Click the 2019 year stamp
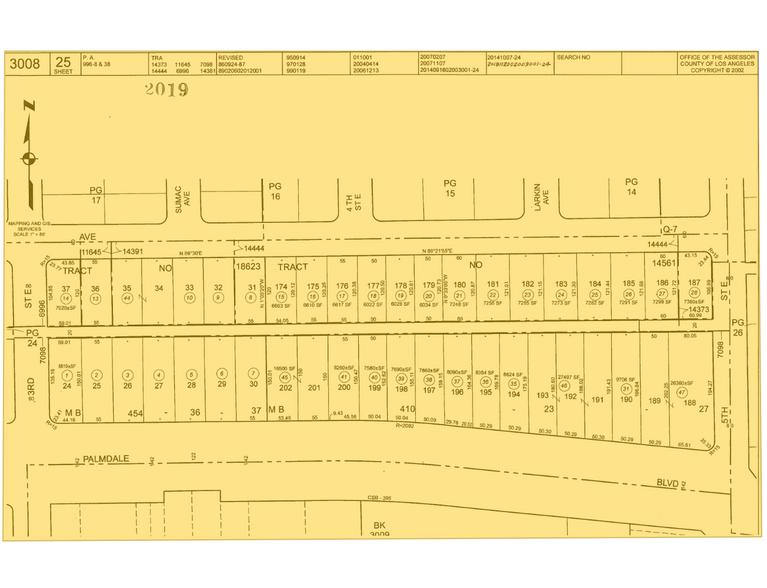767x588 pixels. 166,89
